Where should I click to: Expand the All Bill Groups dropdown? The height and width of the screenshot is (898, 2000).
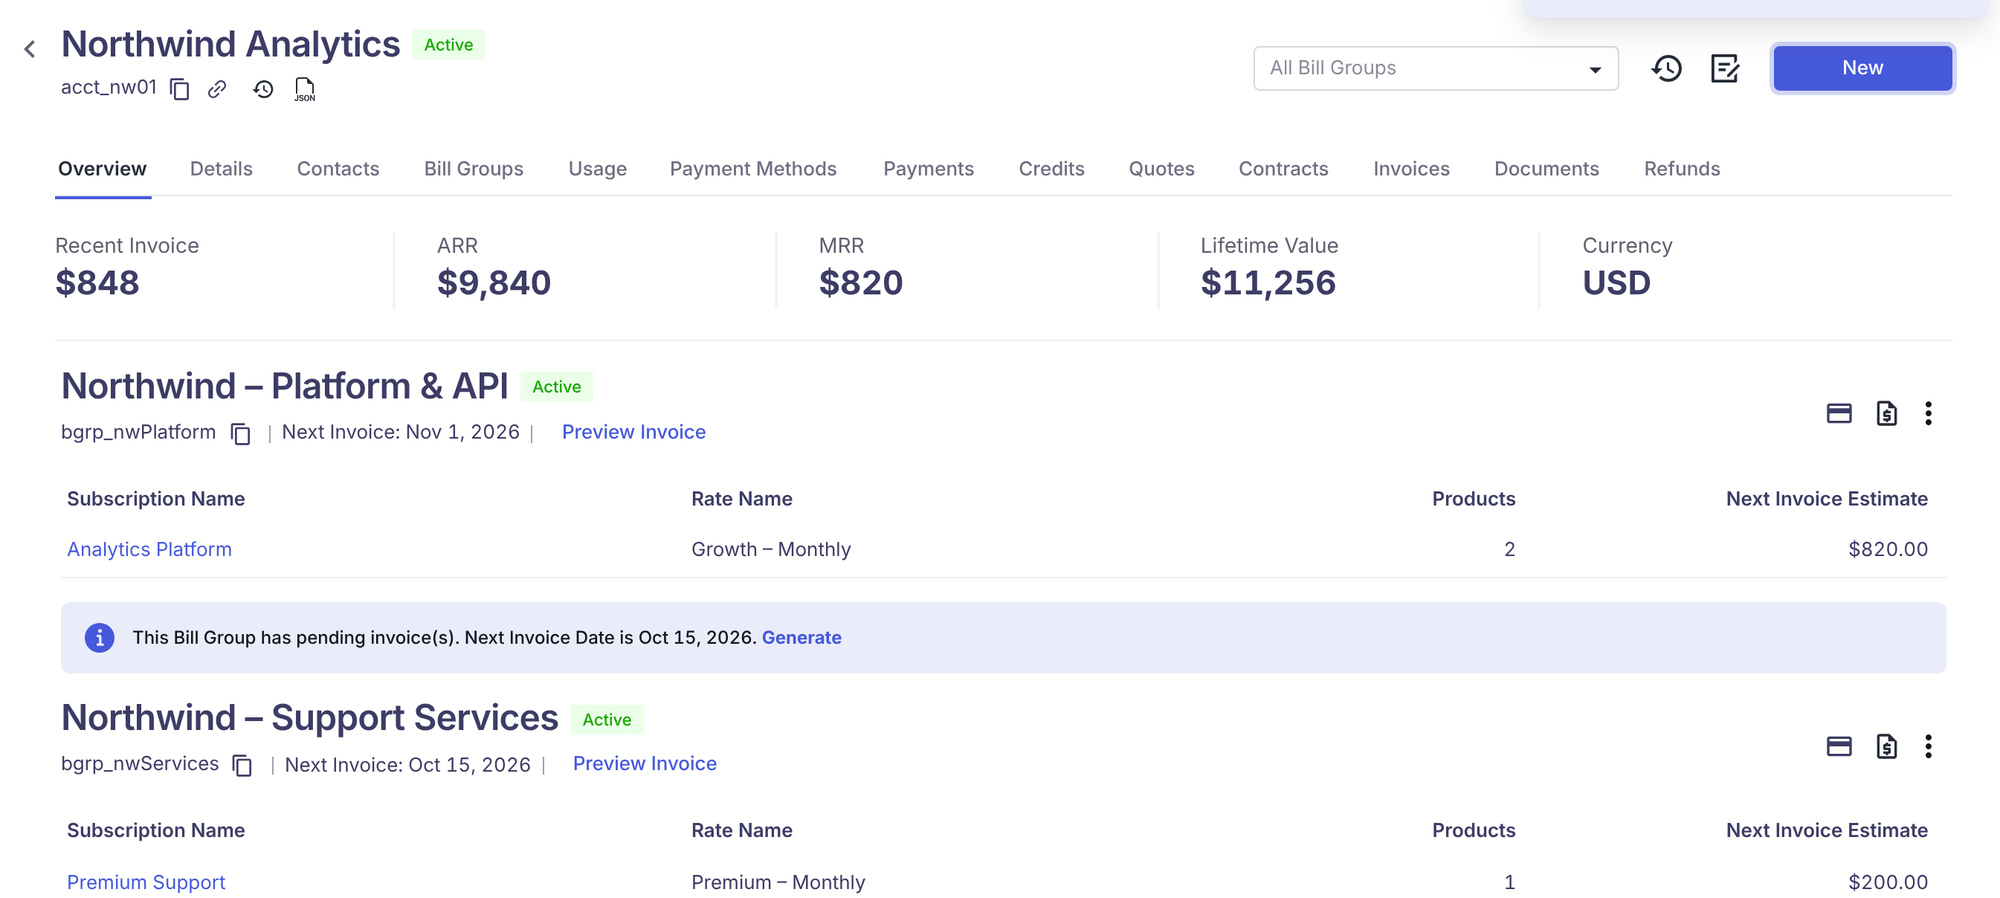(x=1435, y=68)
